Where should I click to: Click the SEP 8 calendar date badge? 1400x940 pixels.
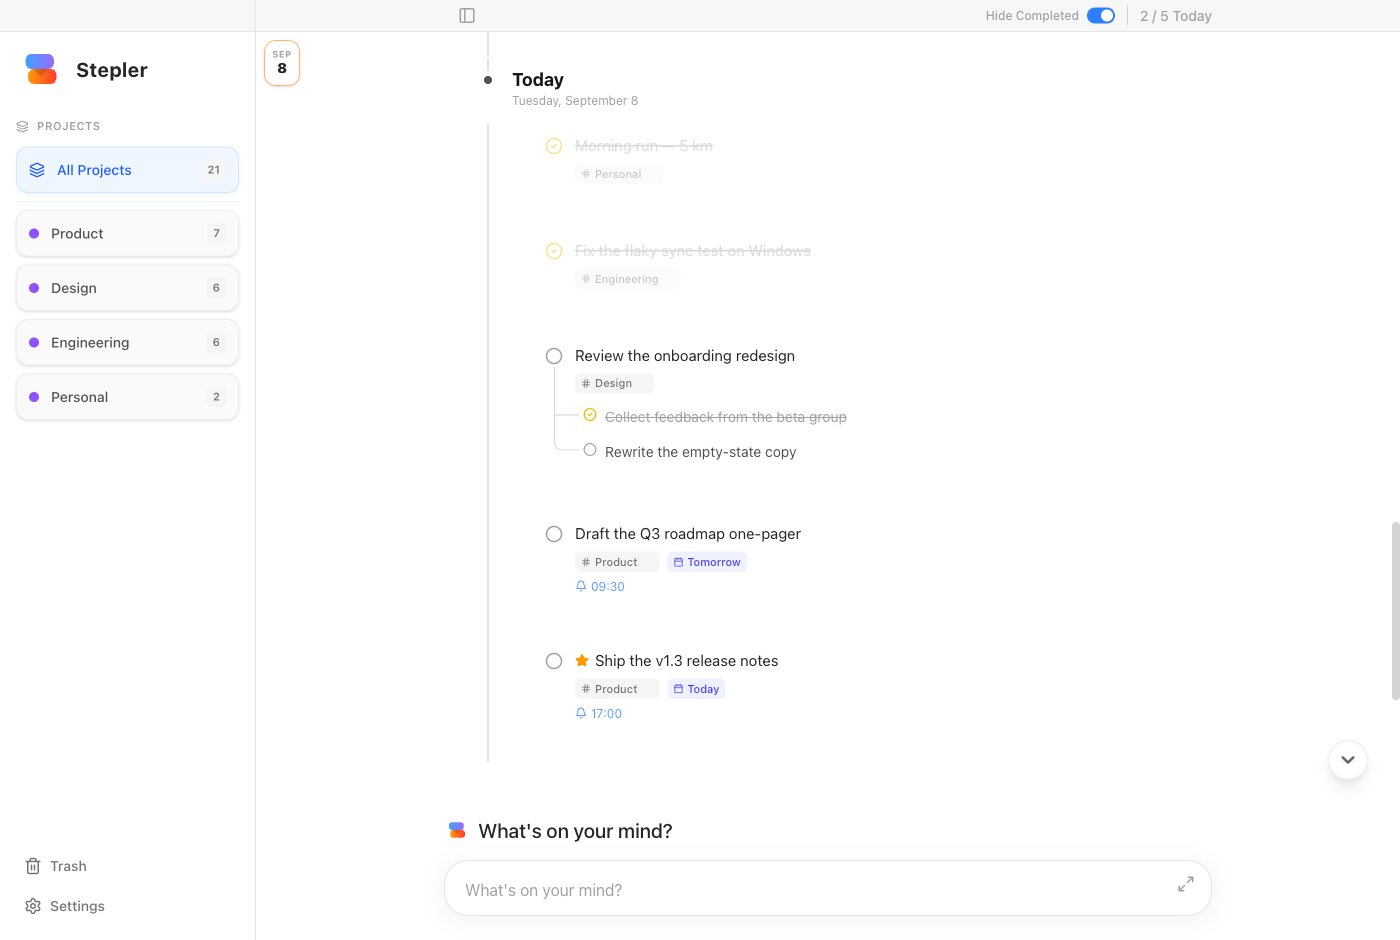[x=282, y=63]
